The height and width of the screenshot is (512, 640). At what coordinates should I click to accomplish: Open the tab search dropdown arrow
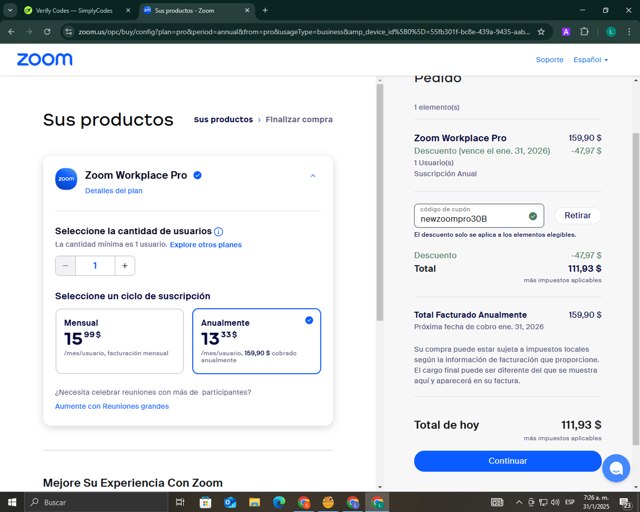10,11
